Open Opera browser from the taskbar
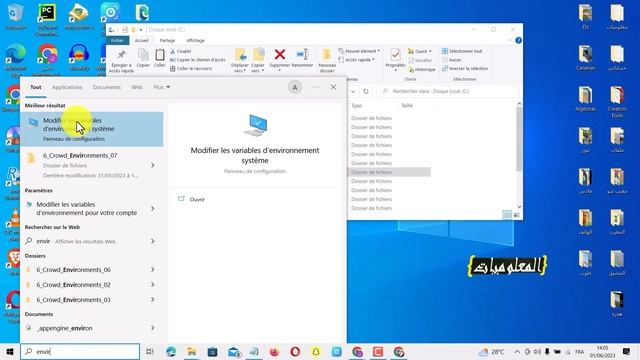This screenshot has width=640, height=360. pyautogui.click(x=295, y=351)
